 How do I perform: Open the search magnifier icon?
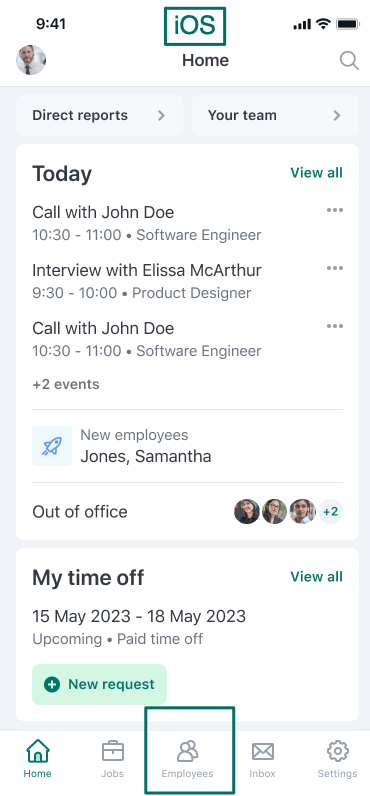(349, 60)
